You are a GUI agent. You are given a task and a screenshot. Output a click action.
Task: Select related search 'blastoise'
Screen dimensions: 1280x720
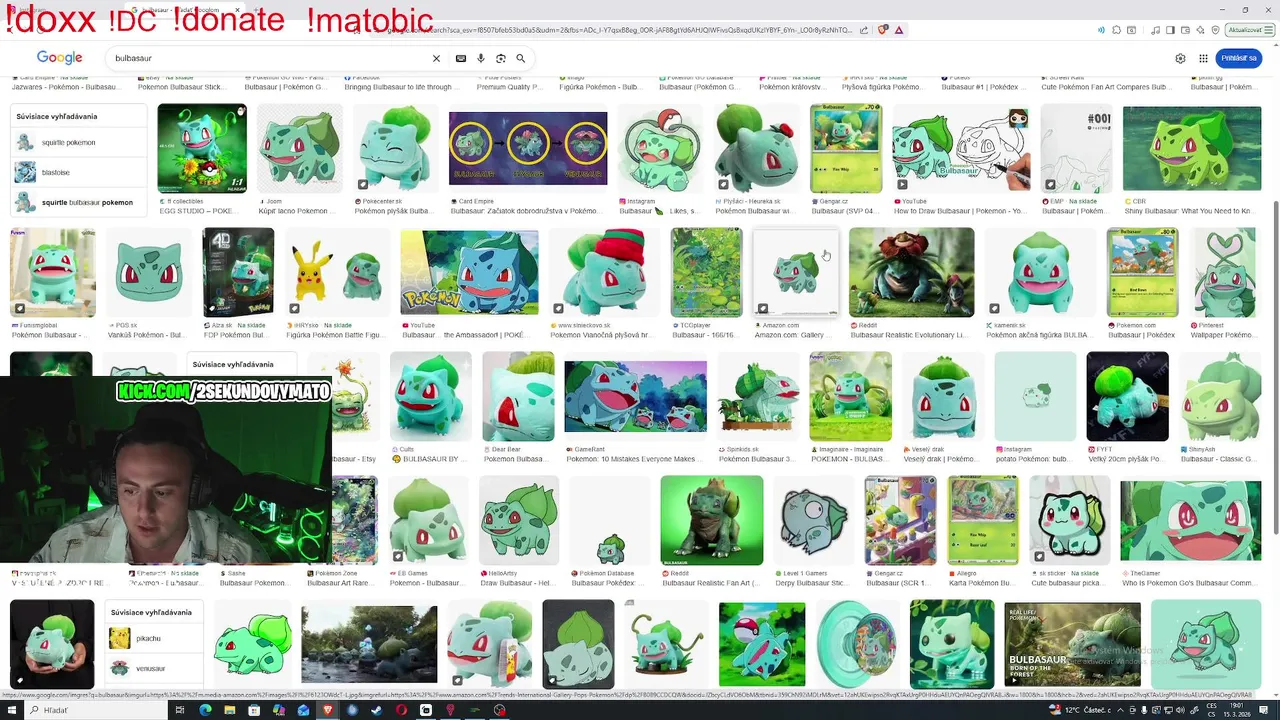point(79,172)
